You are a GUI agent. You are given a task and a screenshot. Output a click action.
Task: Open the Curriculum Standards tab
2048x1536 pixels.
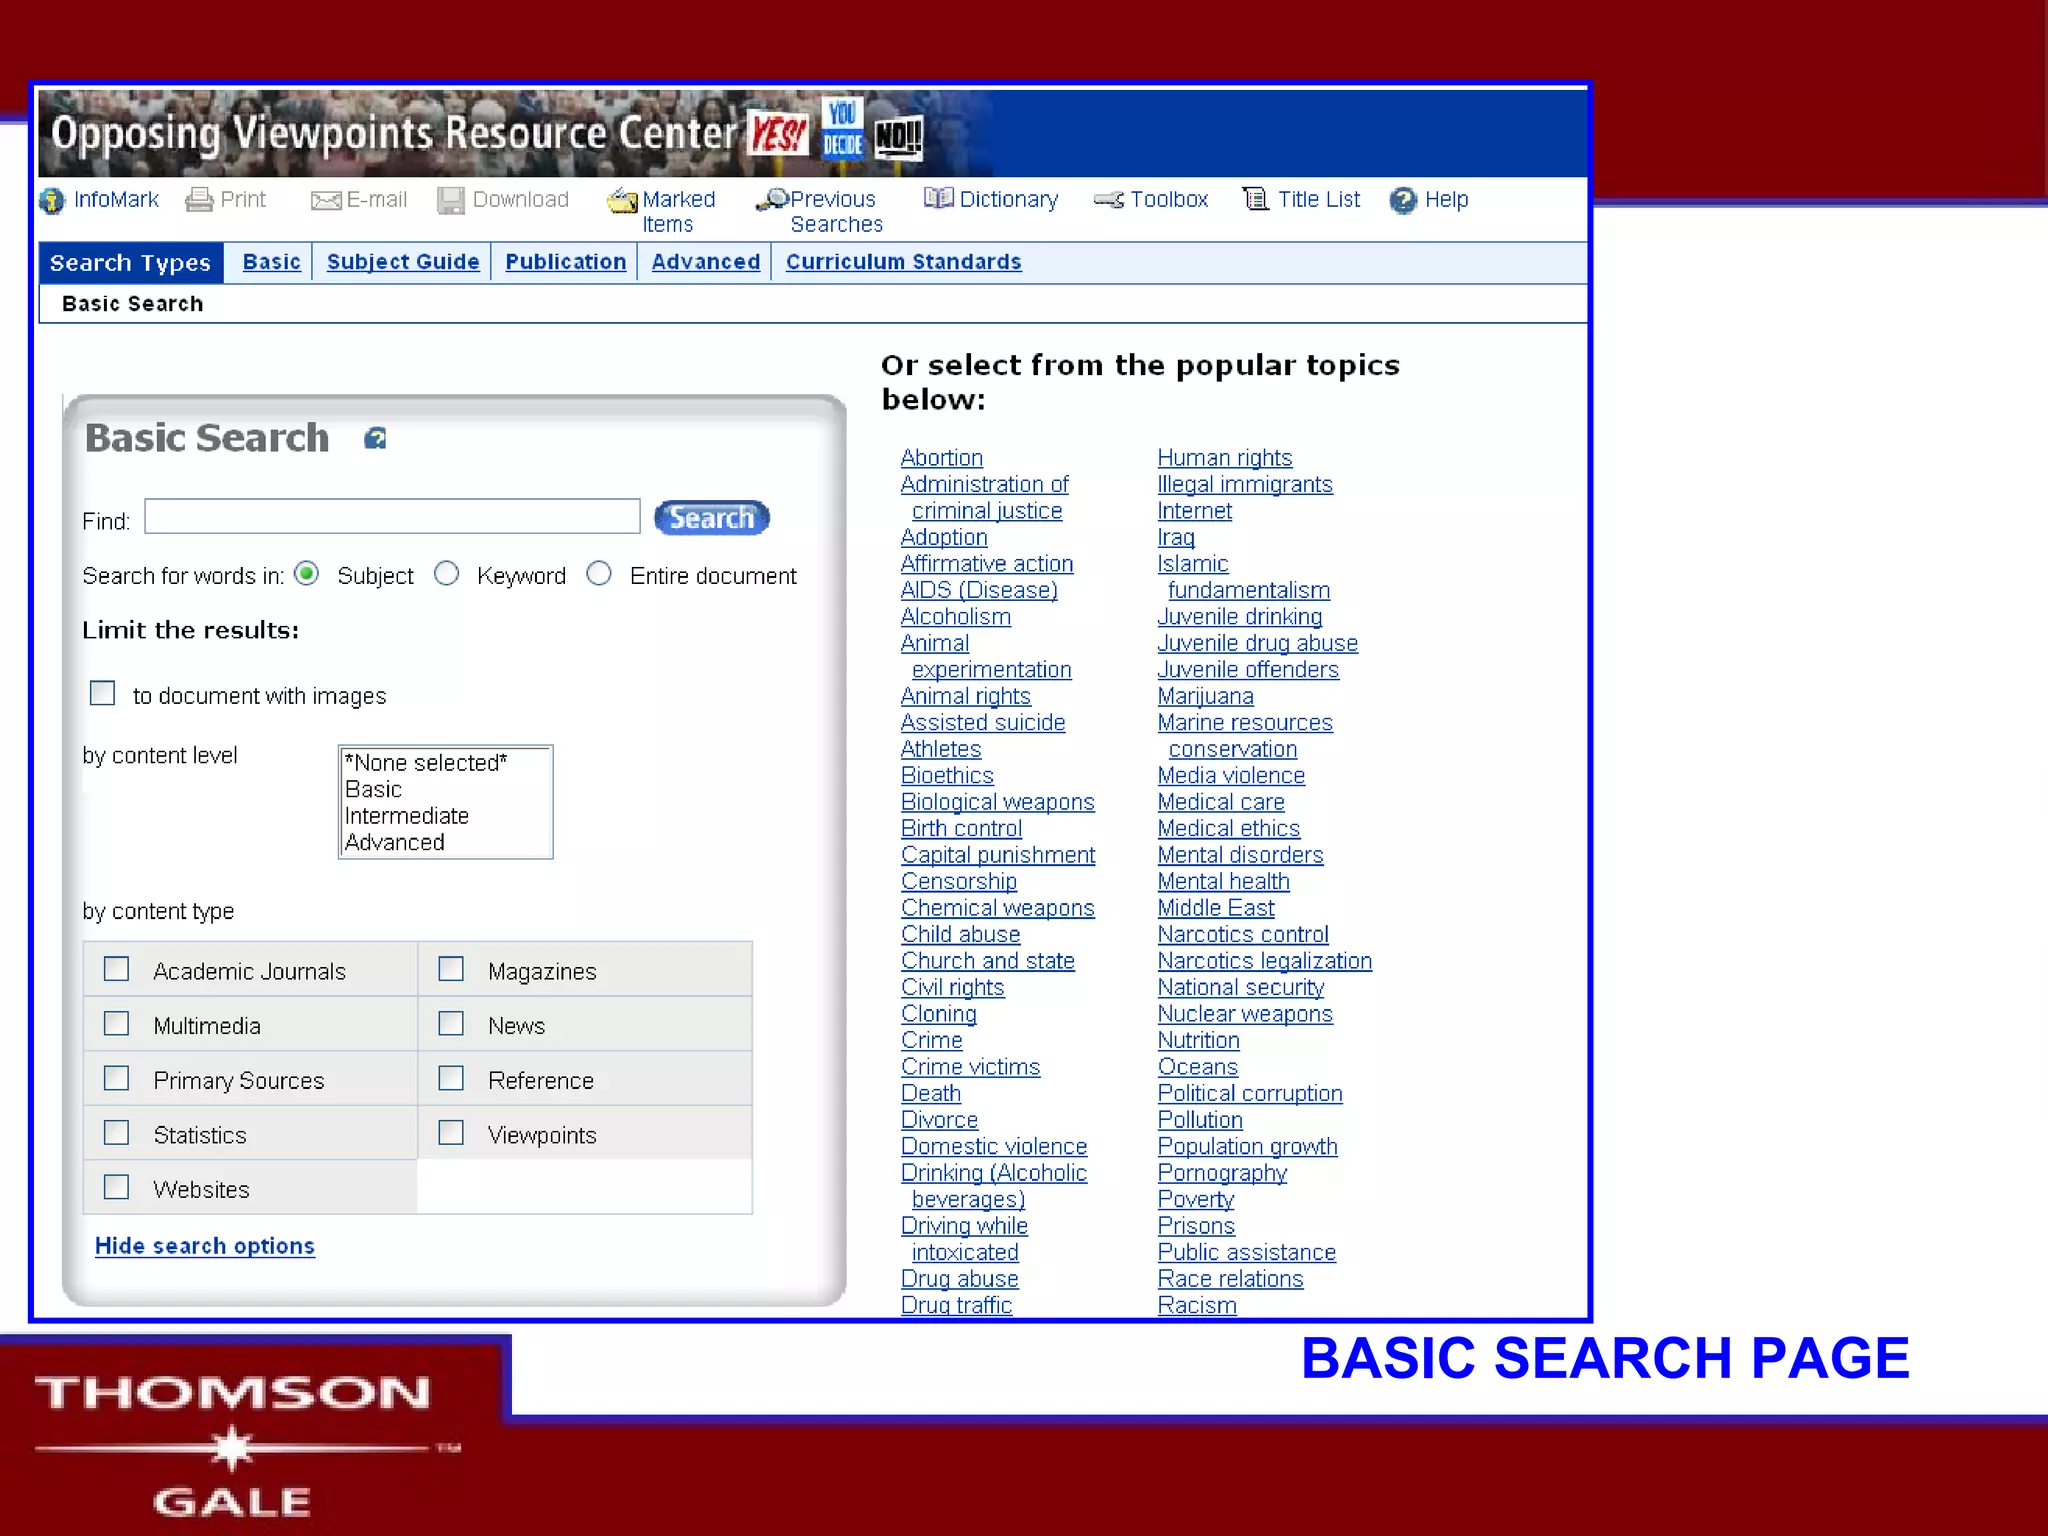(x=903, y=262)
